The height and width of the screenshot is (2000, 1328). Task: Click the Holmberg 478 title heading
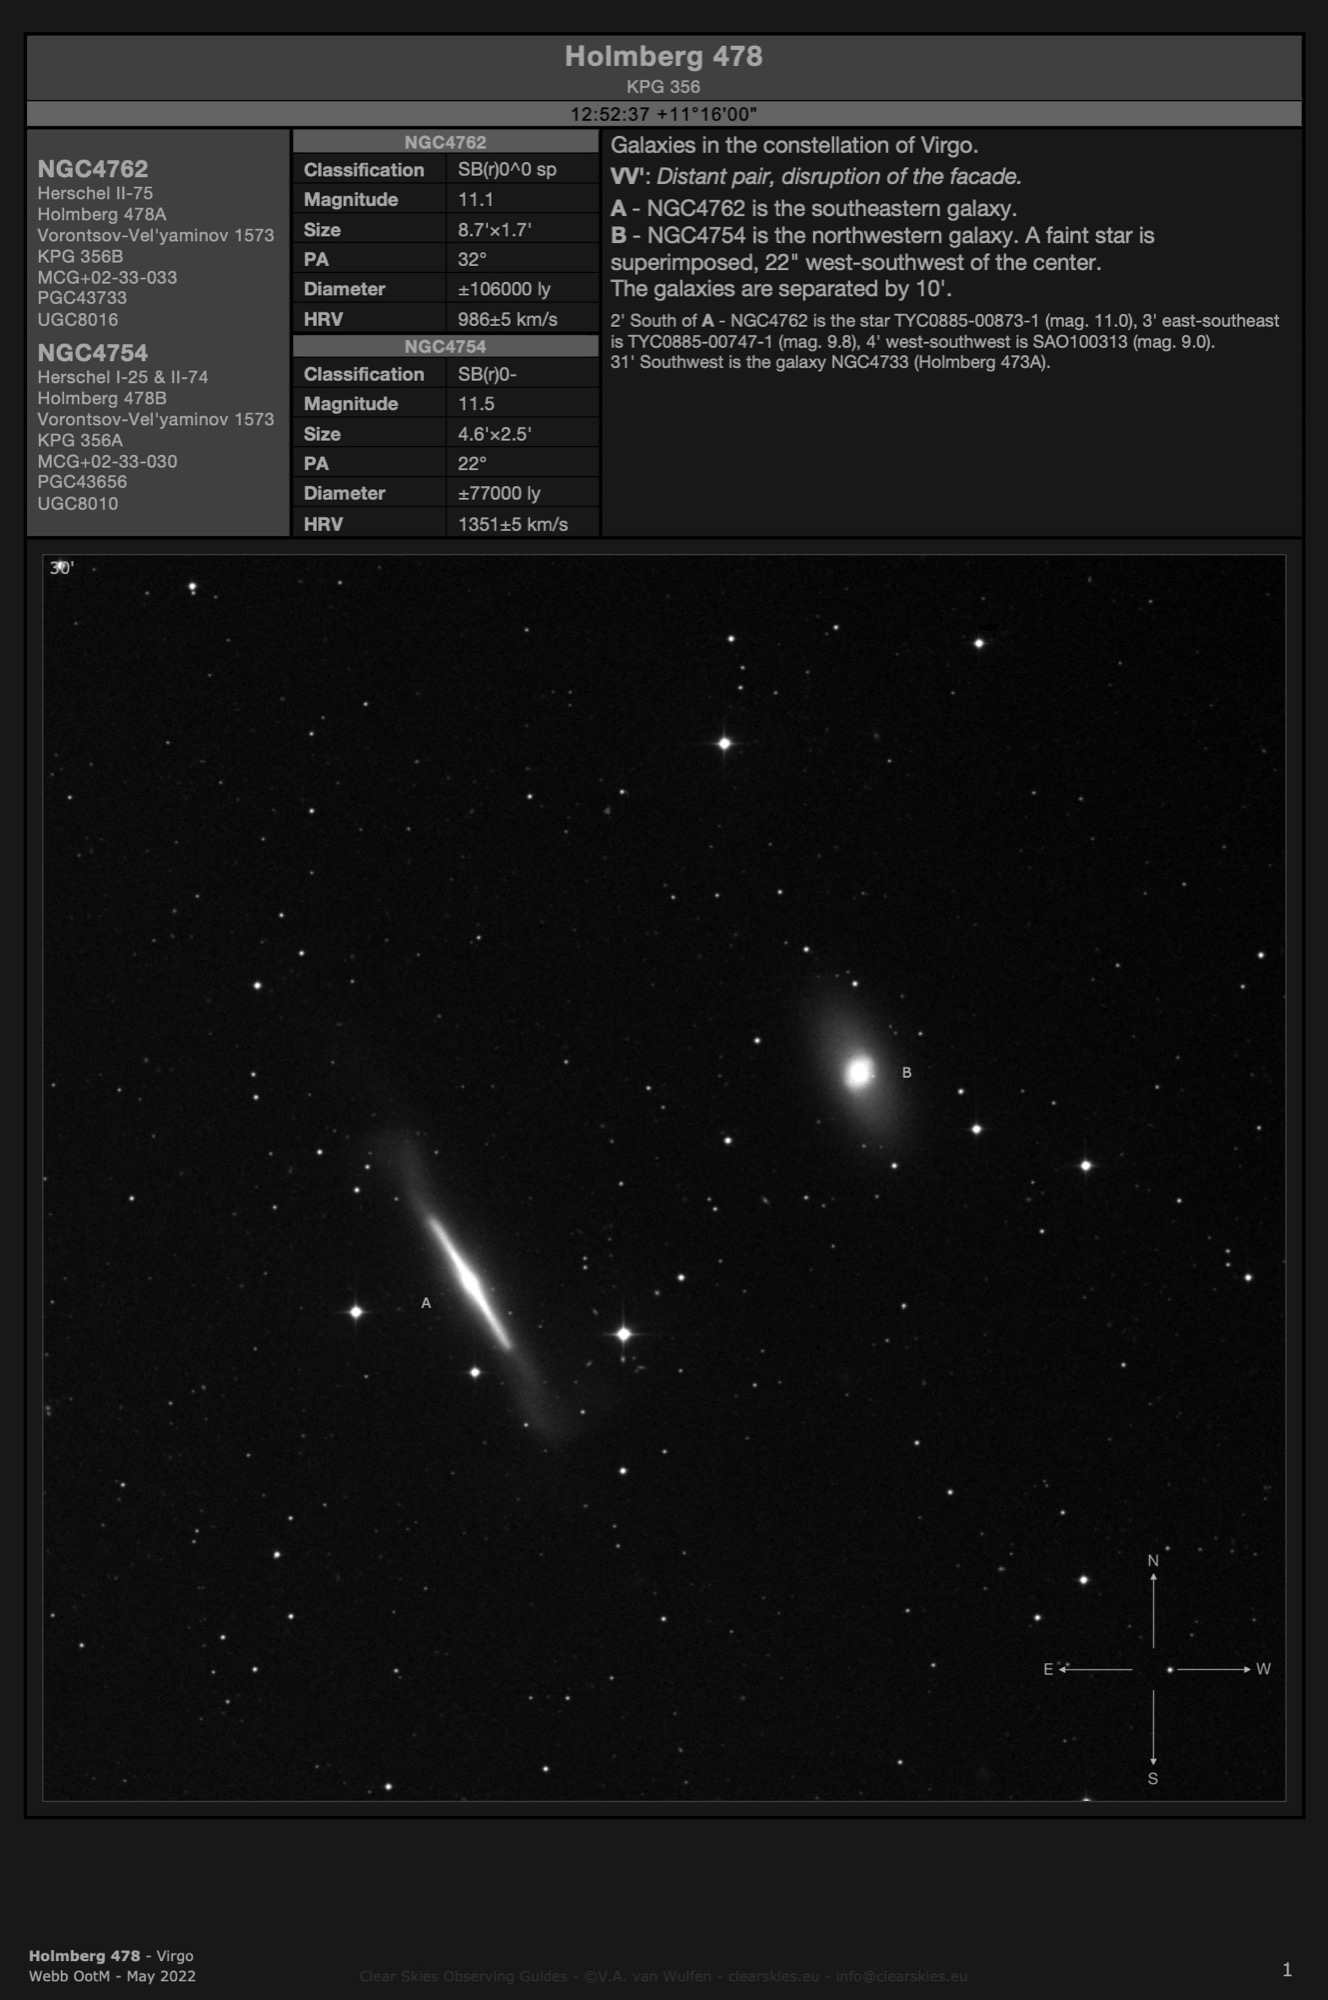point(663,56)
